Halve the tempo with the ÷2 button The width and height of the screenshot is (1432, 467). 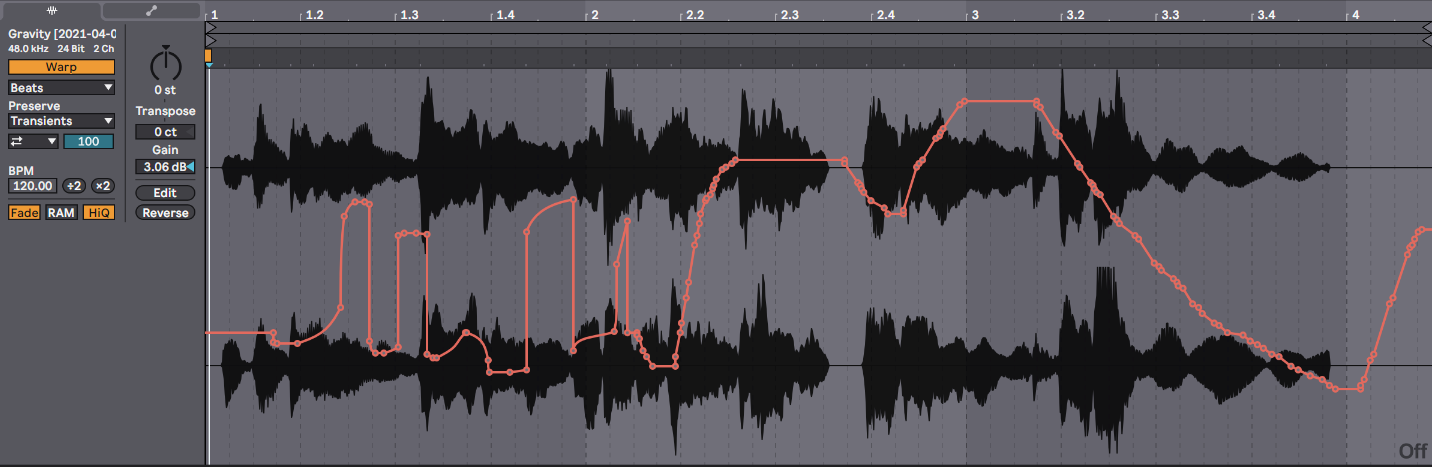point(74,186)
